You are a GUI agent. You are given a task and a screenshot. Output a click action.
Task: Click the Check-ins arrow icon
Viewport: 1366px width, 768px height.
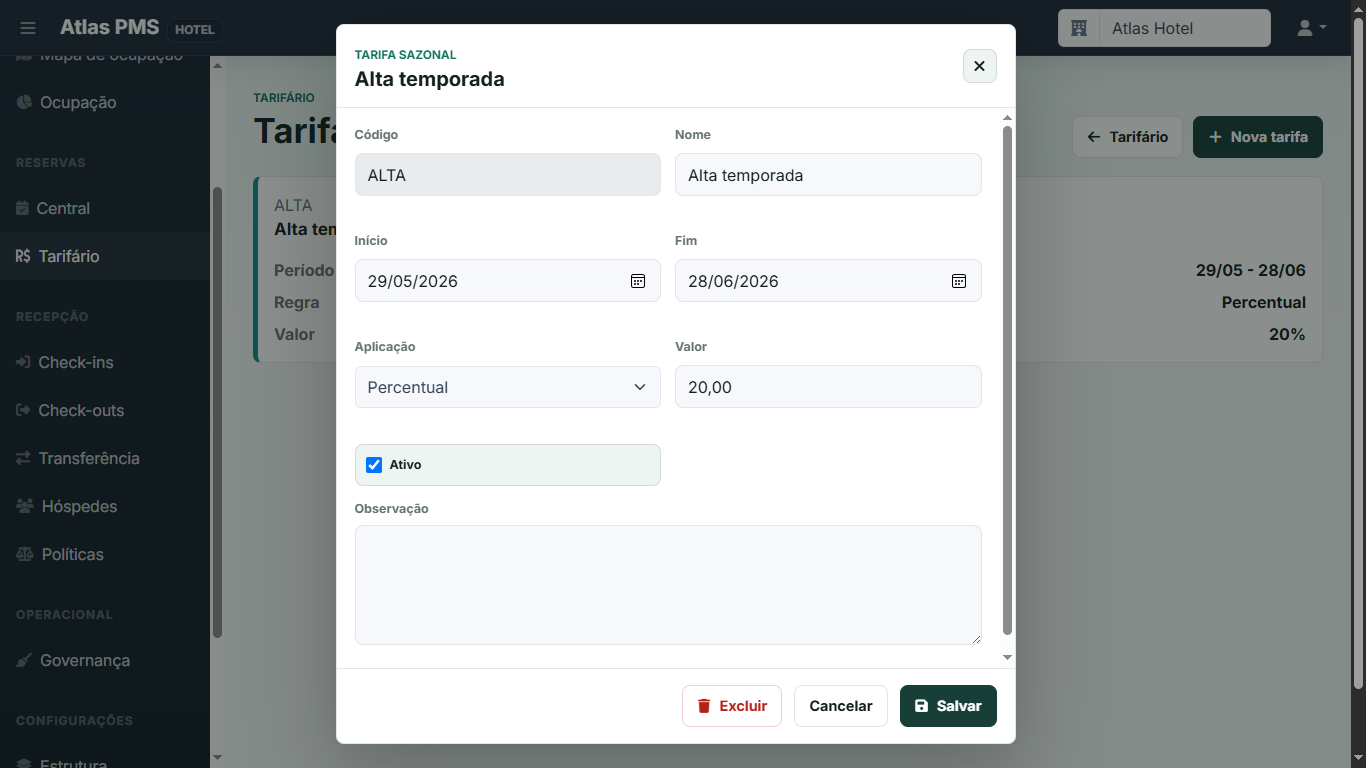click(23, 362)
